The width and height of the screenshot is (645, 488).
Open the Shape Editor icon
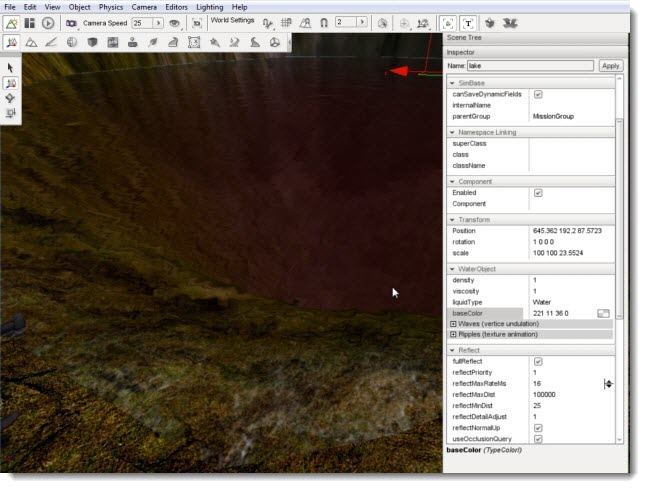pos(275,42)
